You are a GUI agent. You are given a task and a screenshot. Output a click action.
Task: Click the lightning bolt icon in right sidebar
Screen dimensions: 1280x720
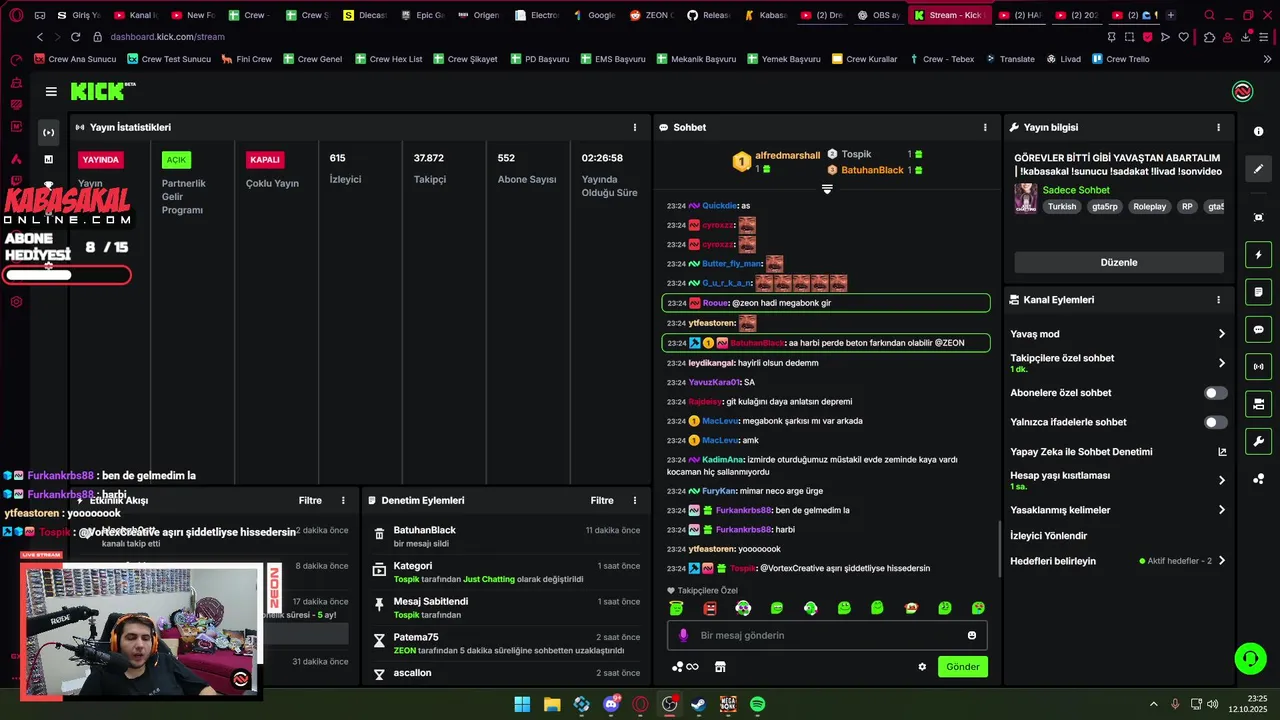1258,255
